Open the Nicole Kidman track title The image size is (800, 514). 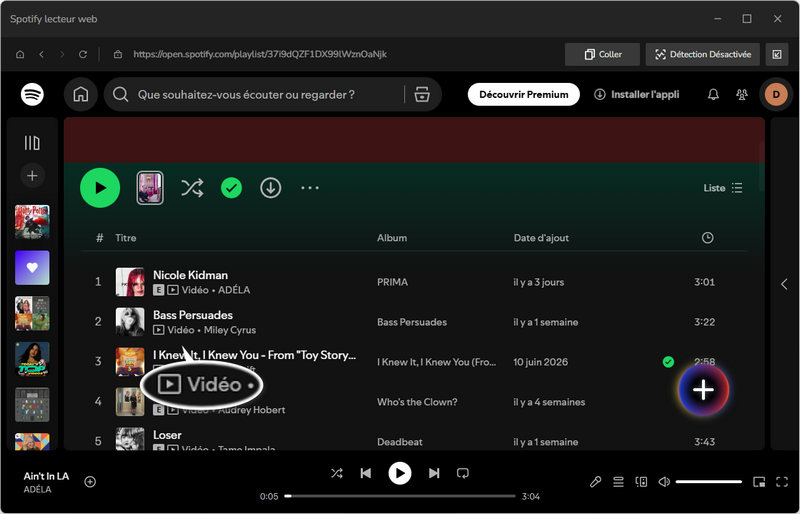pyautogui.click(x=190, y=275)
